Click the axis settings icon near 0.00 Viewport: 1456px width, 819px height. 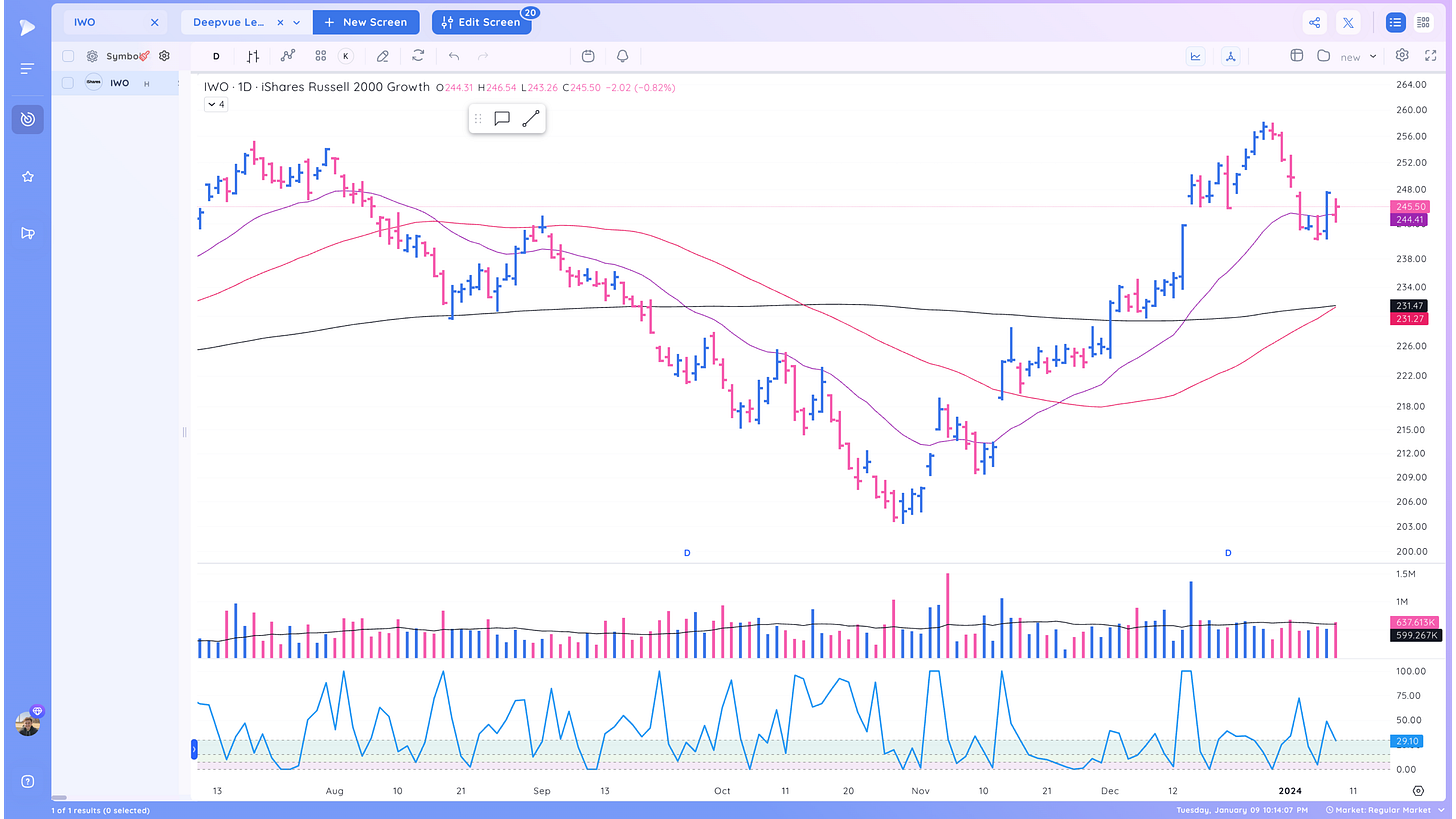click(x=1419, y=790)
